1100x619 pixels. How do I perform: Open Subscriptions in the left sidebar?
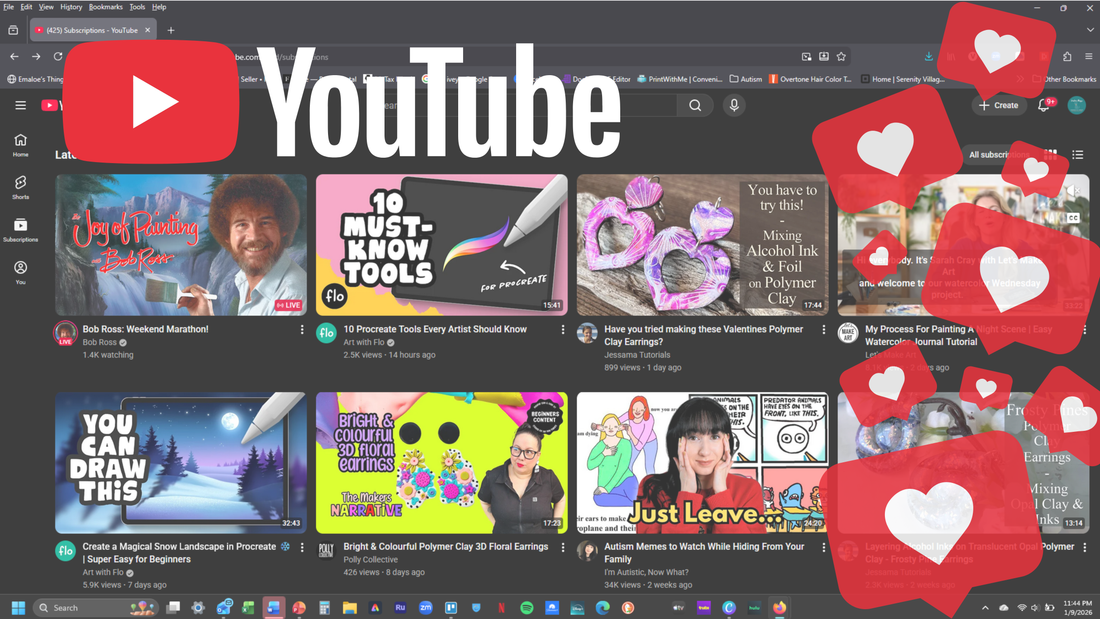20,230
